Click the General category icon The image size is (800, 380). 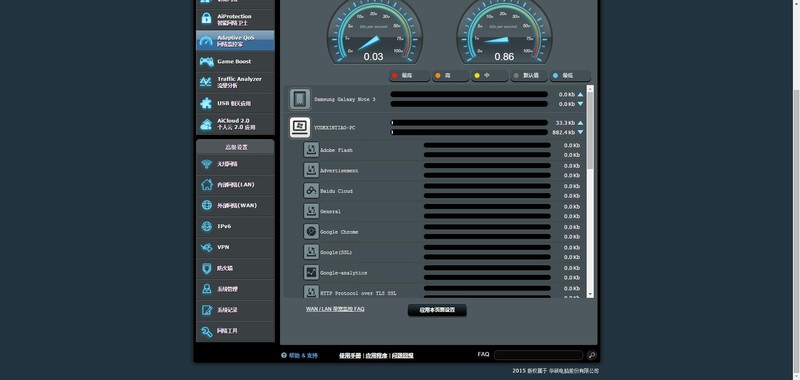(311, 211)
